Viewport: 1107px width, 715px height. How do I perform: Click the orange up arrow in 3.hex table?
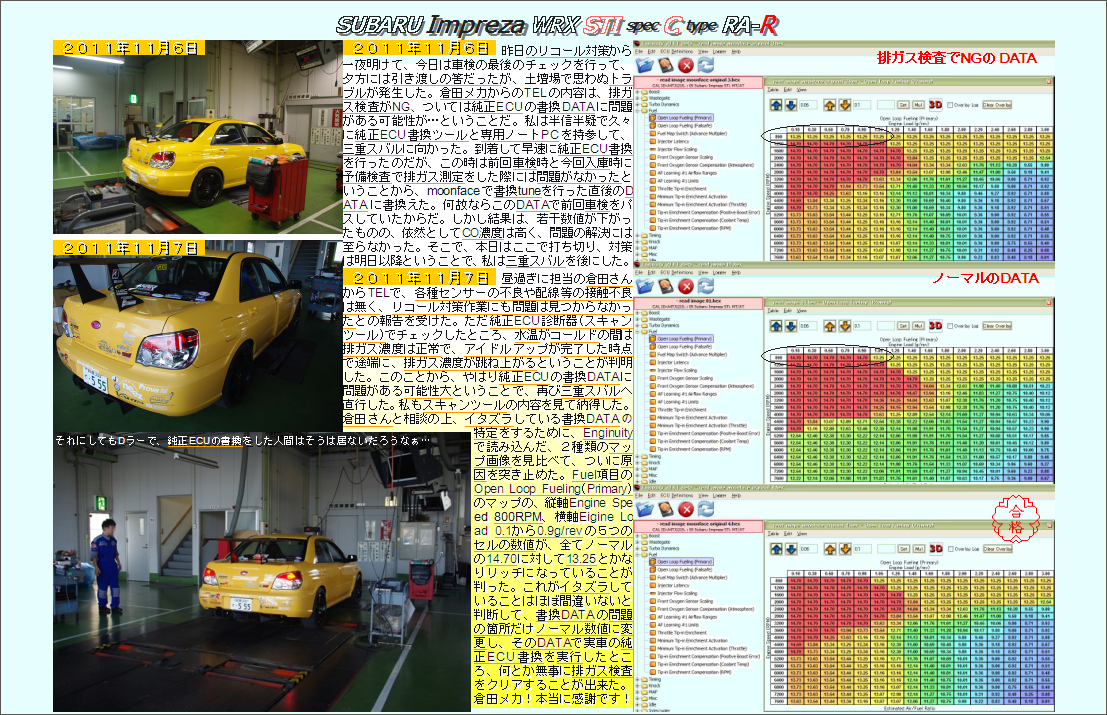(x=830, y=105)
